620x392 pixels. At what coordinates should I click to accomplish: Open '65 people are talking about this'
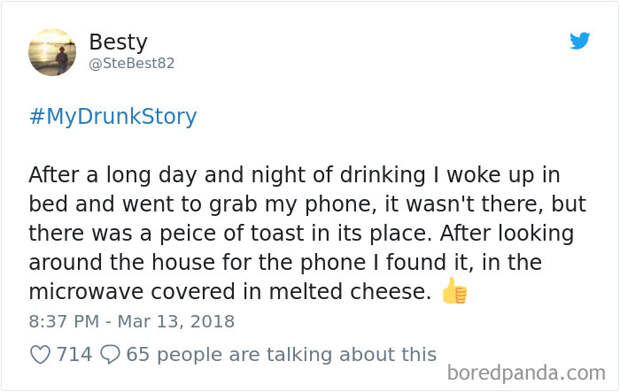[x=282, y=354]
